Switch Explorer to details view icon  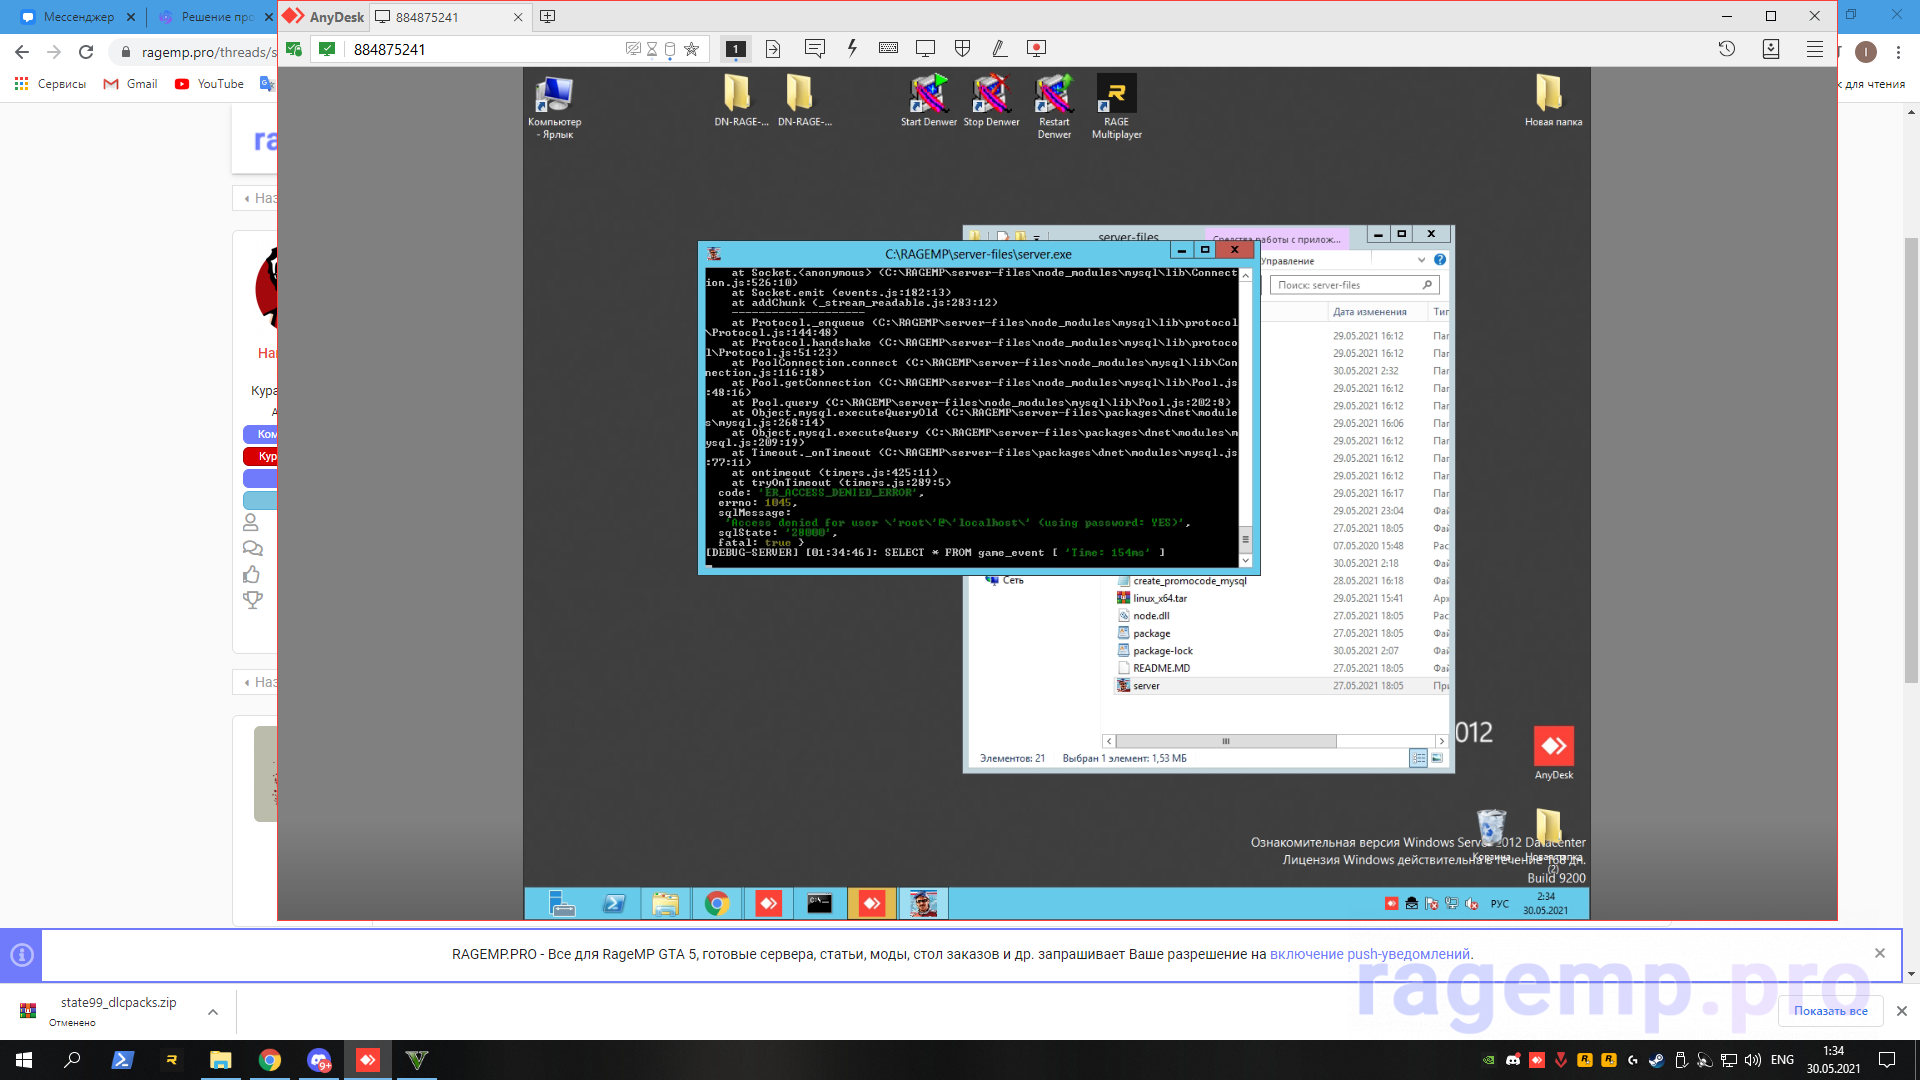1418,758
